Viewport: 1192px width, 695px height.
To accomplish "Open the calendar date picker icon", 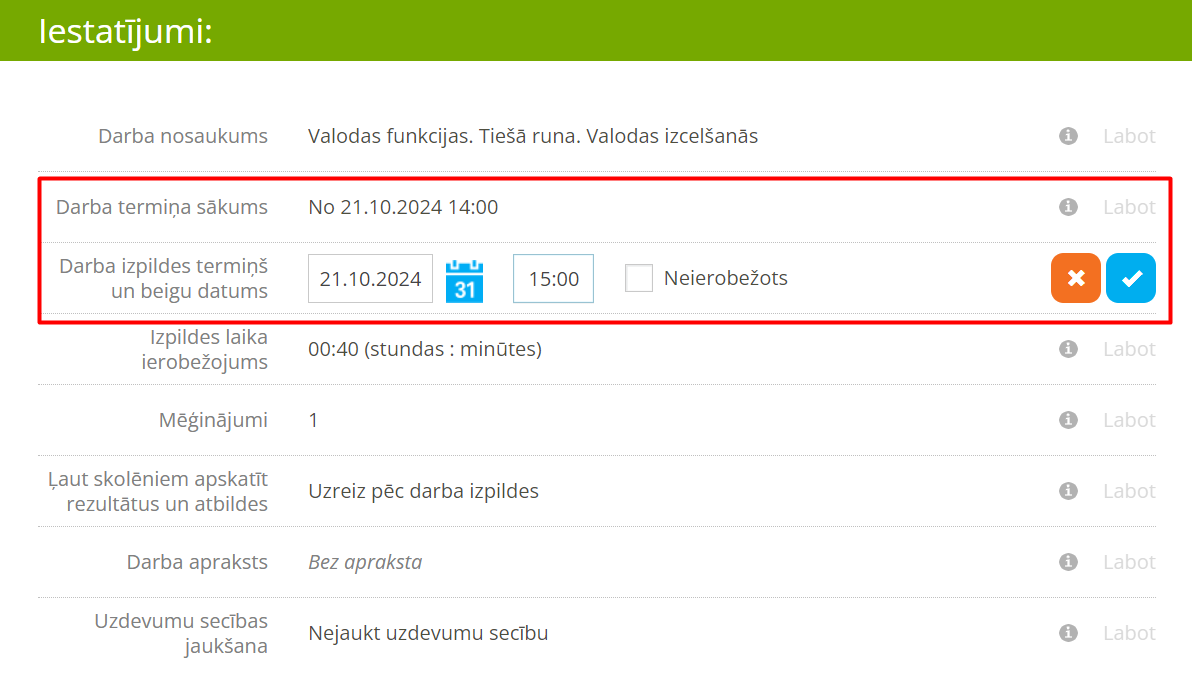I will (x=464, y=279).
